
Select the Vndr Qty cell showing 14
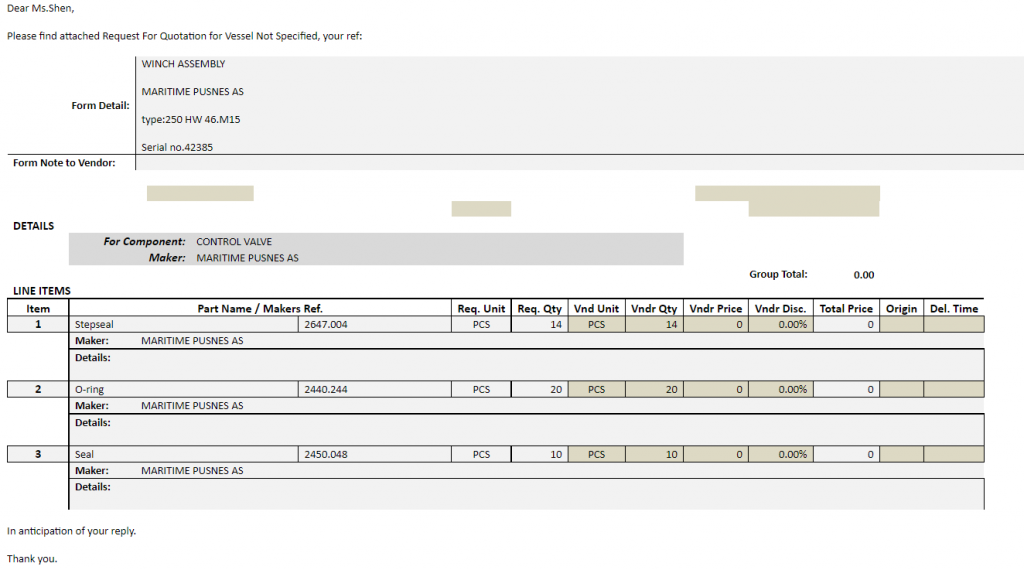[655, 325]
